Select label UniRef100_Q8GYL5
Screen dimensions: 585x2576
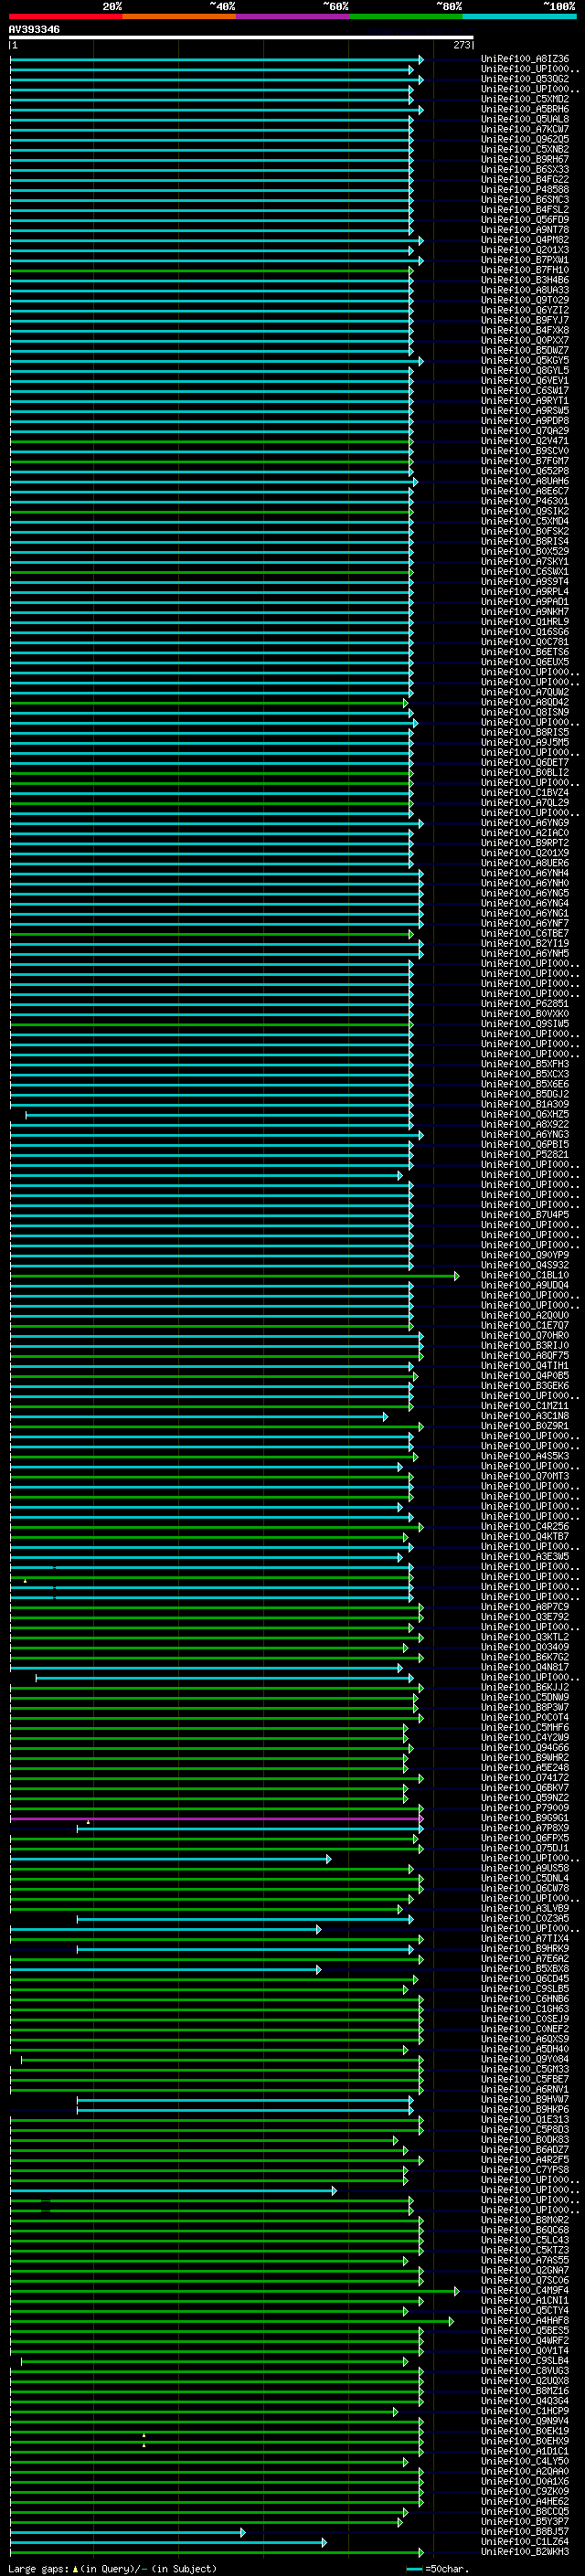(x=525, y=370)
